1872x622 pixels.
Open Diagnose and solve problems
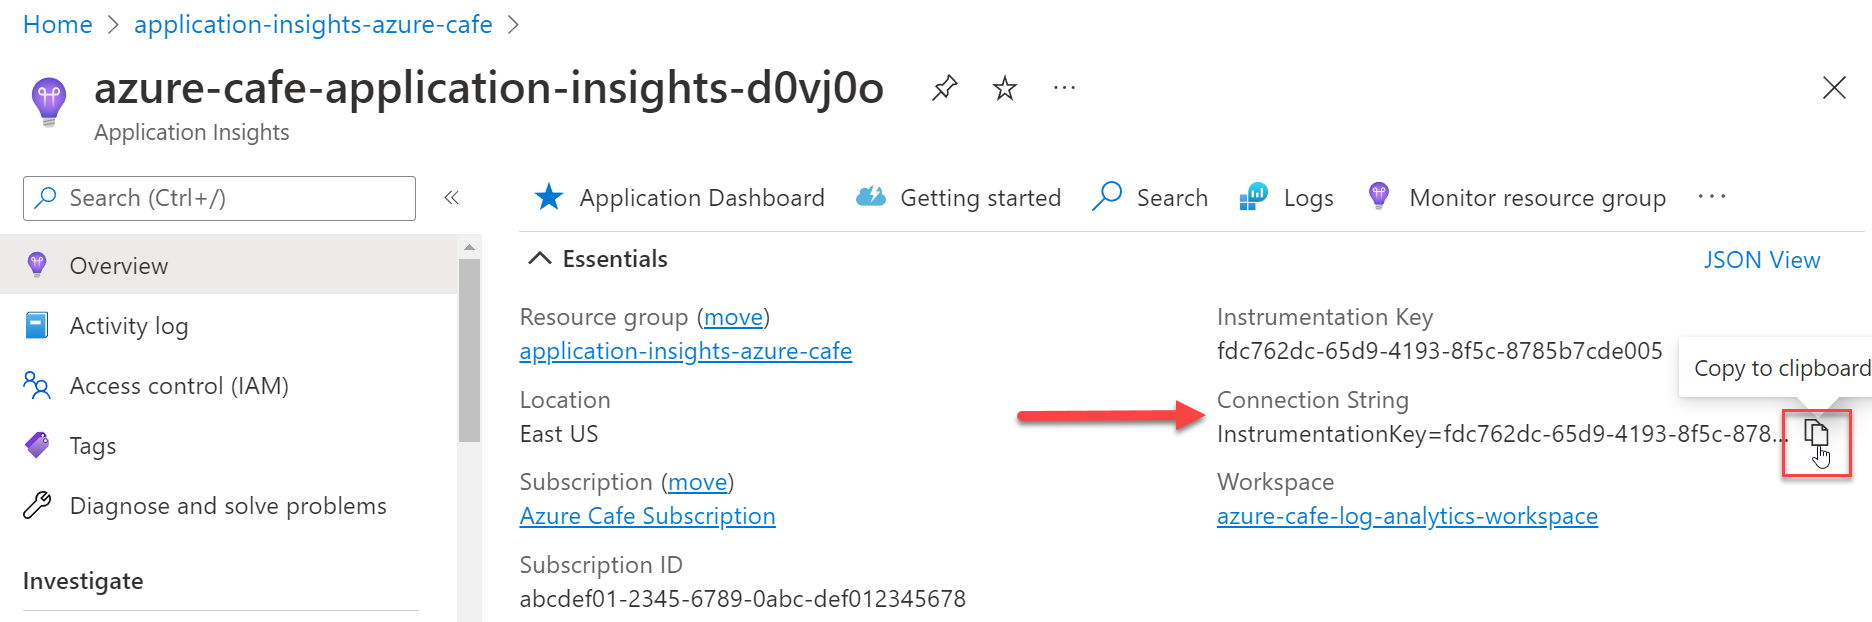pyautogui.click(x=227, y=506)
